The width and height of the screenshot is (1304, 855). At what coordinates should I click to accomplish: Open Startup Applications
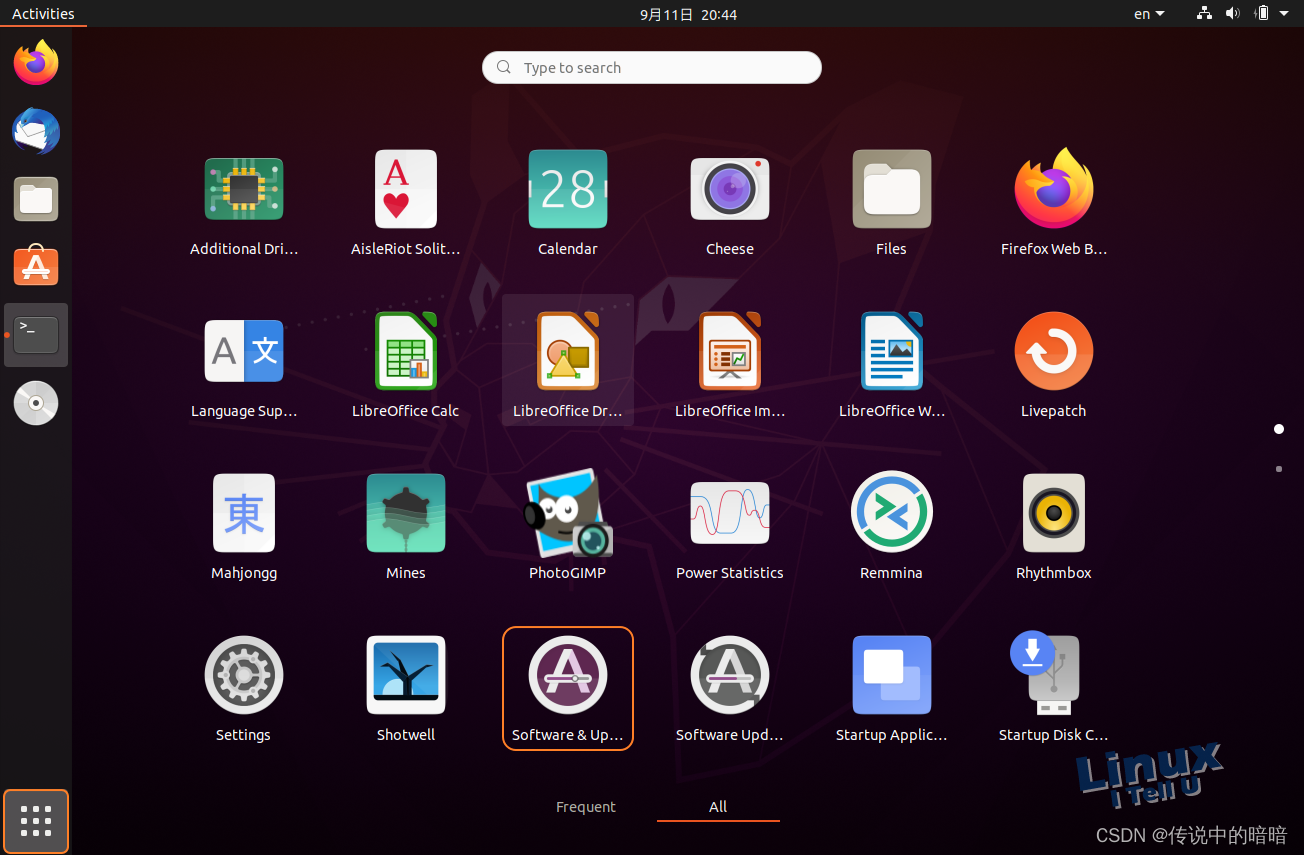pyautogui.click(x=891, y=690)
